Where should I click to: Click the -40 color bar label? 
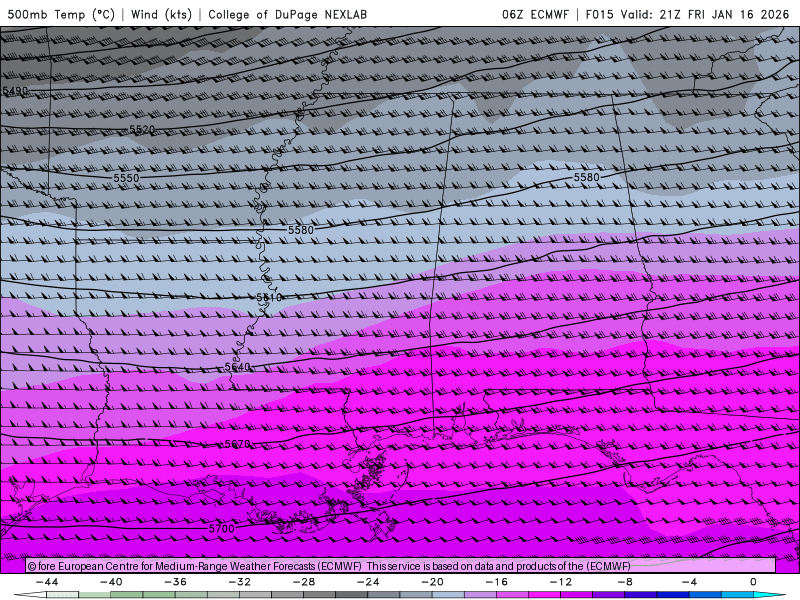pos(111,582)
